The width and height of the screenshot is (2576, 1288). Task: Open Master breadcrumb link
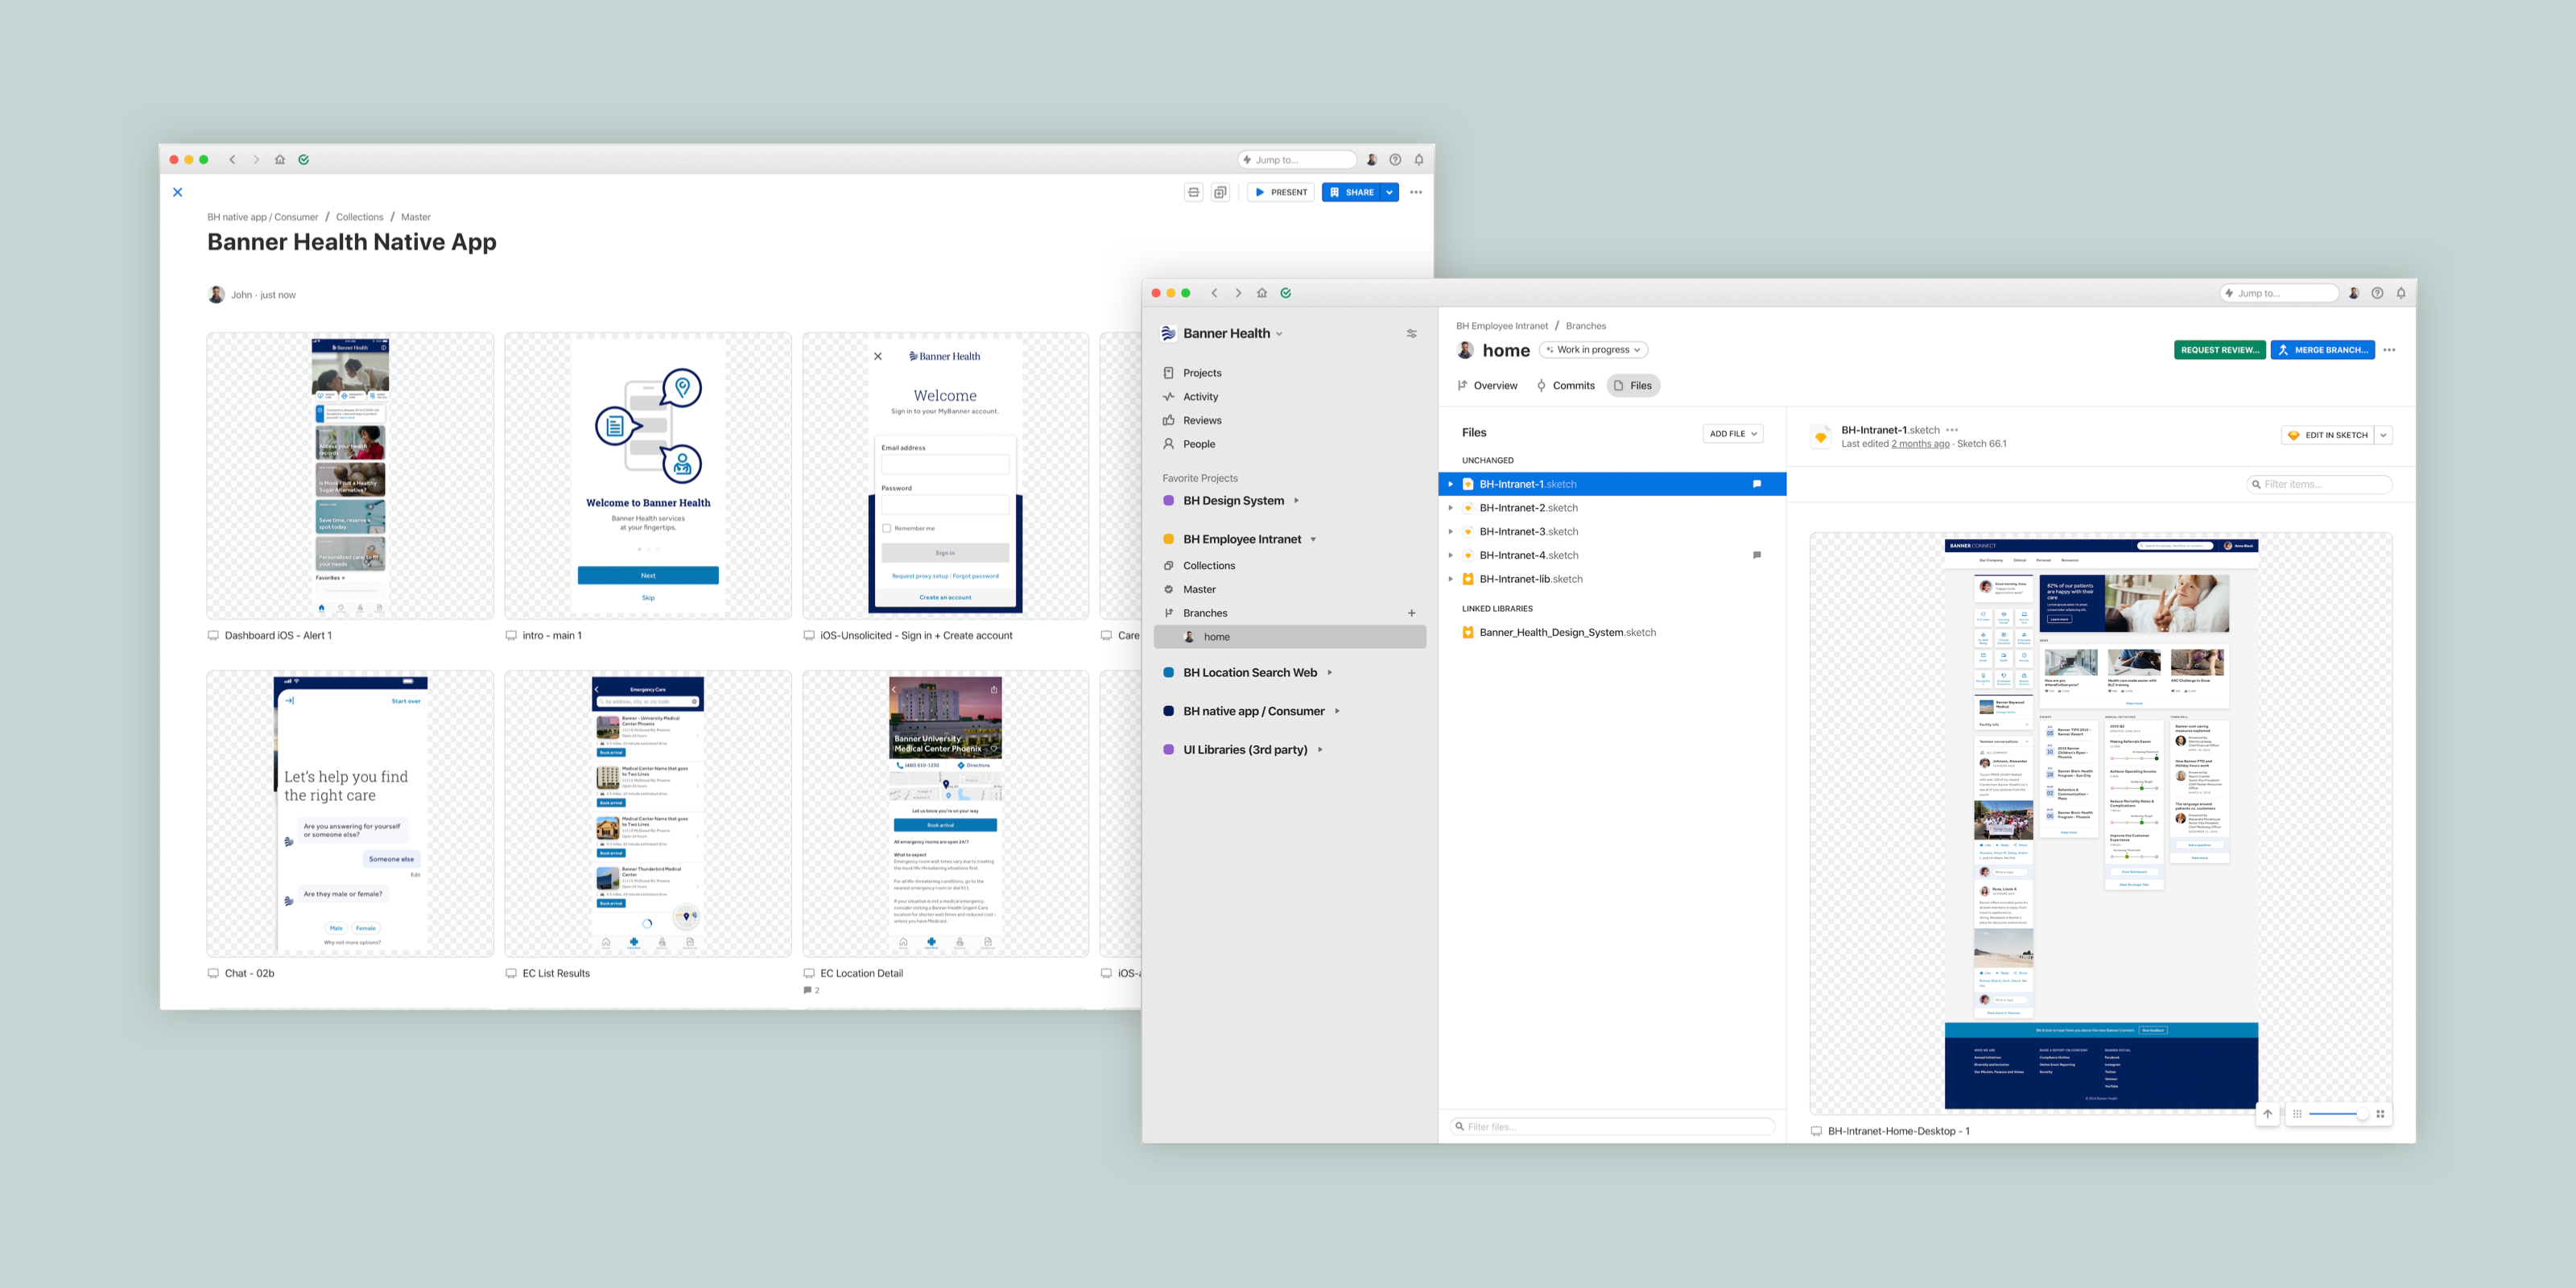pos(416,217)
